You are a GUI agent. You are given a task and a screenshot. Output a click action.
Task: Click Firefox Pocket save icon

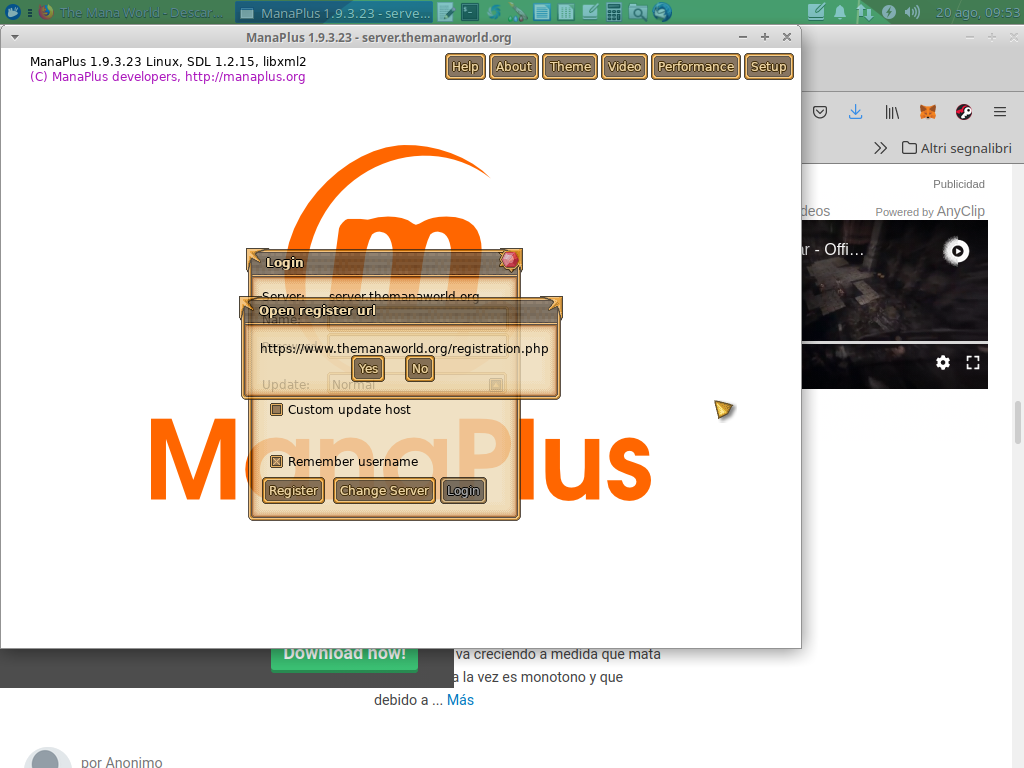pyautogui.click(x=820, y=112)
